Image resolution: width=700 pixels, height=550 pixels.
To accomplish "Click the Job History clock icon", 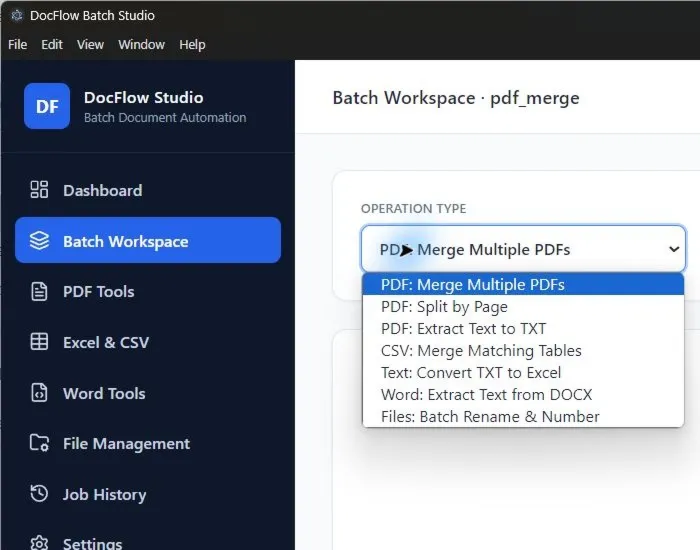I will click(39, 493).
